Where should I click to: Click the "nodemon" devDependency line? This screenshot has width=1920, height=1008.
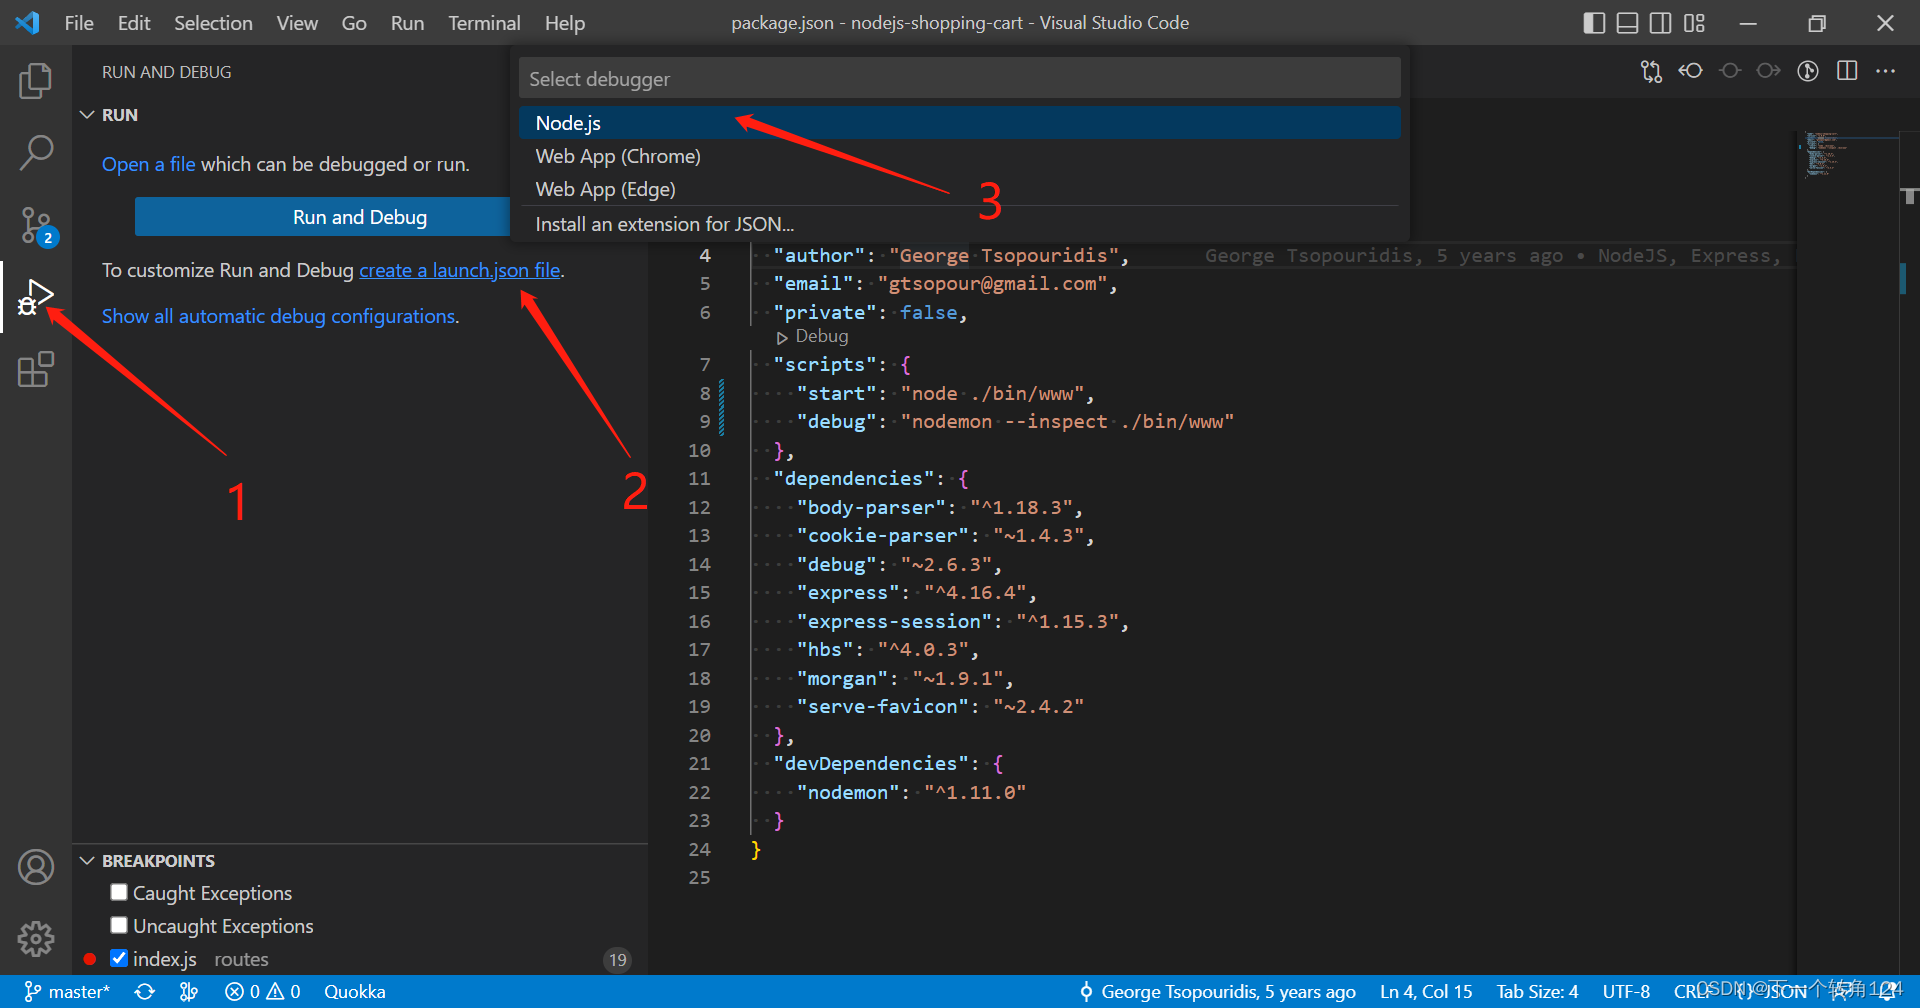coord(911,792)
